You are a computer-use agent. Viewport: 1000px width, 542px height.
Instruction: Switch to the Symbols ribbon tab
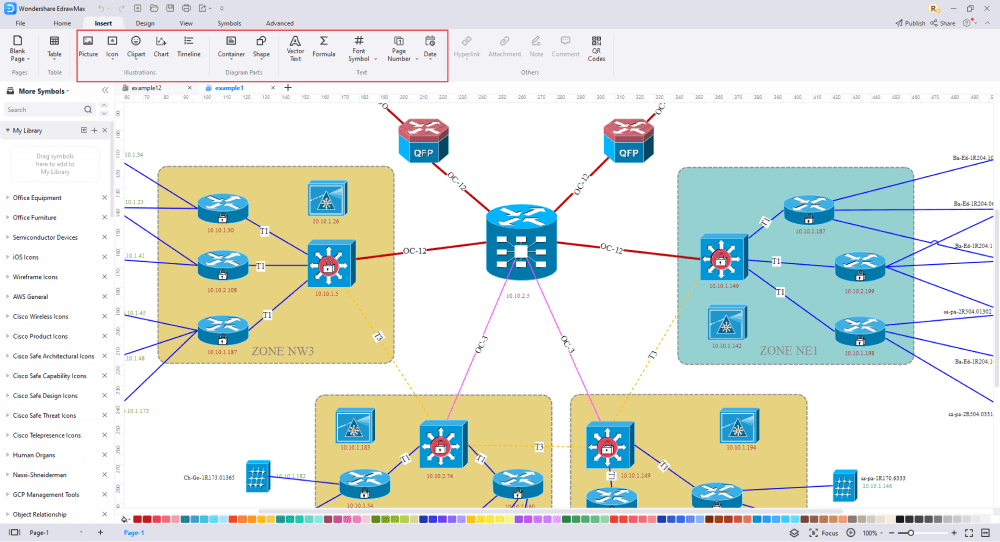pos(229,23)
